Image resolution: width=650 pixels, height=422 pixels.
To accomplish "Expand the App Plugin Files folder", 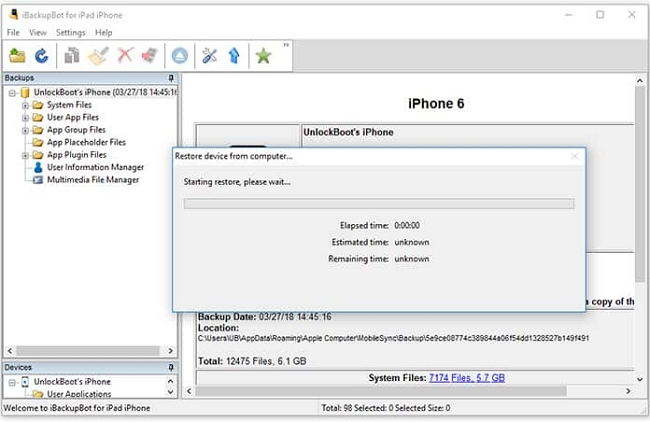I will tap(25, 155).
